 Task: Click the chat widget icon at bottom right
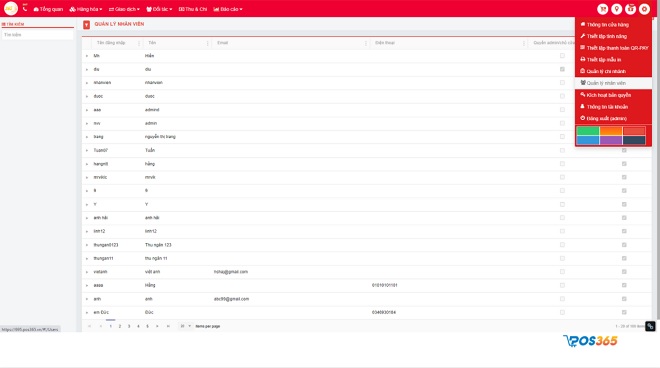click(x=650, y=326)
